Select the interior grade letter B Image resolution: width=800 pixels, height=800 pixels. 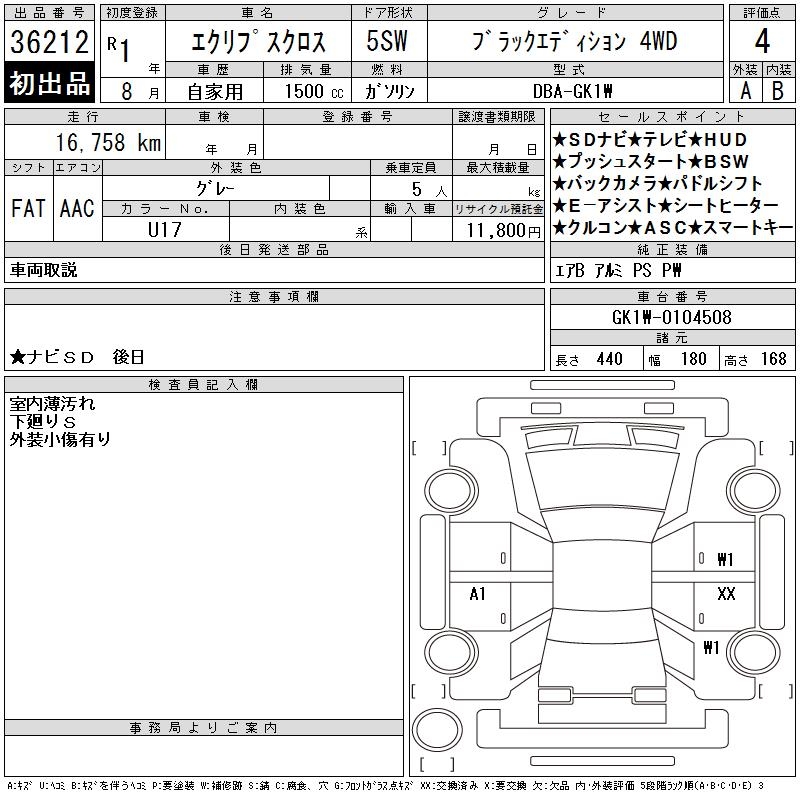pyautogui.click(x=778, y=90)
